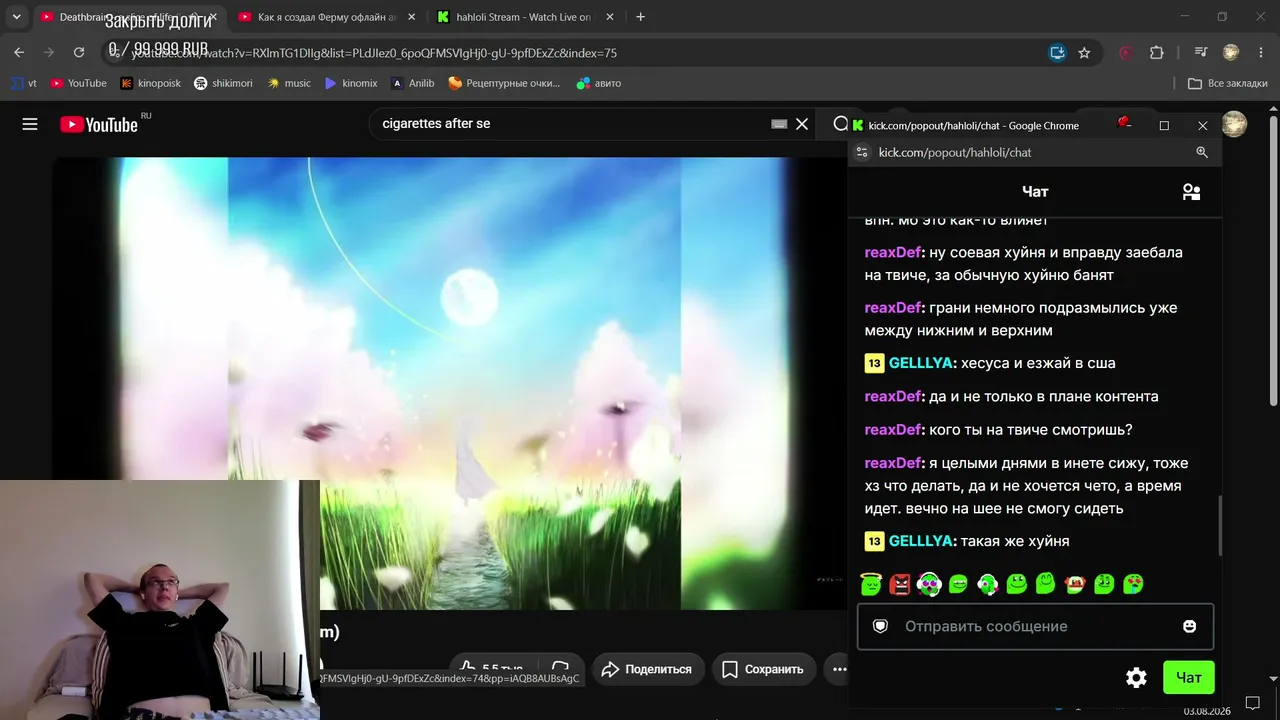1280x720 pixels.
Task: Switch to the Deathbrain YouTube tab
Action: [x=128, y=17]
